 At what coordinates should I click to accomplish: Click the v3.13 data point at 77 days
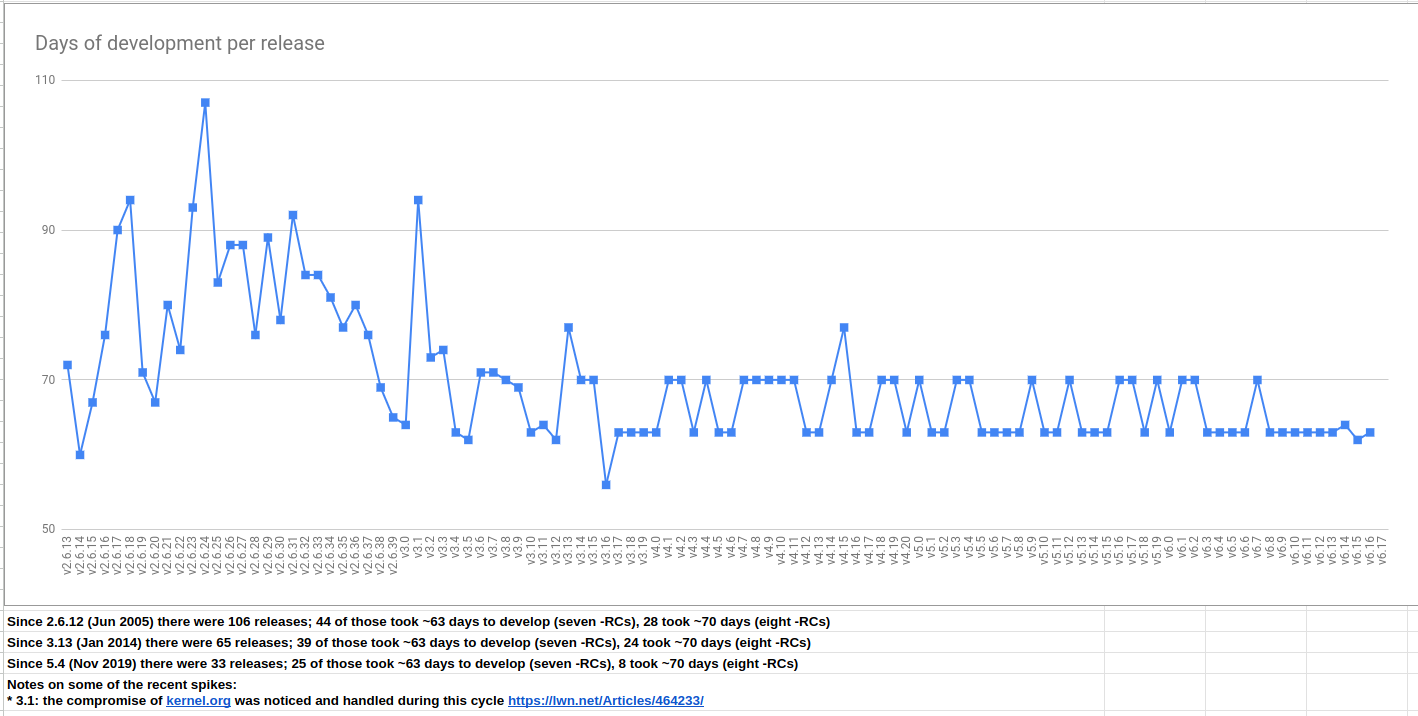(x=568, y=328)
